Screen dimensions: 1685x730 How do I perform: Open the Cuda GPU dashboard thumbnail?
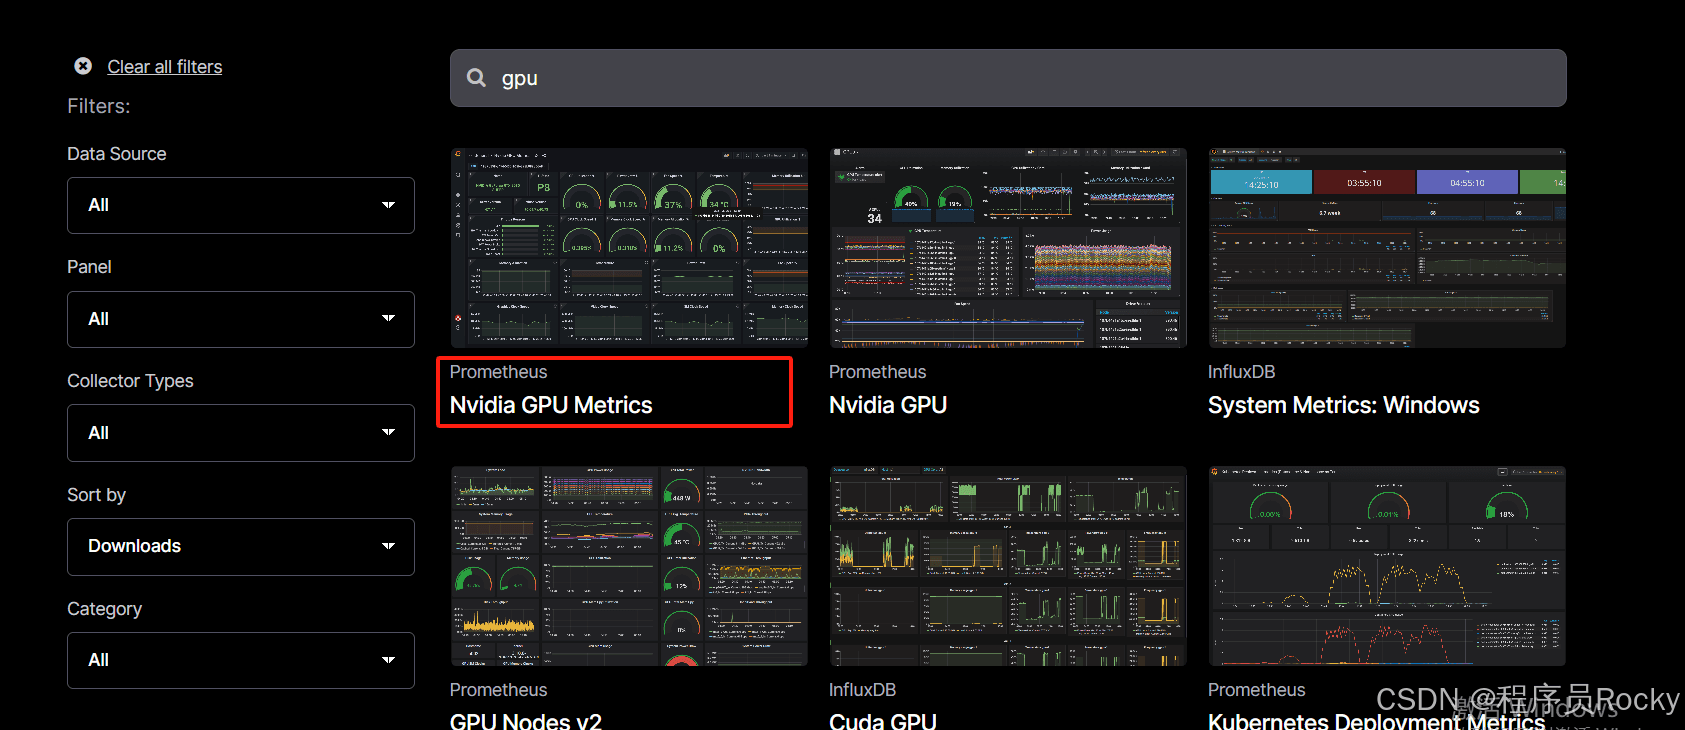point(1007,566)
